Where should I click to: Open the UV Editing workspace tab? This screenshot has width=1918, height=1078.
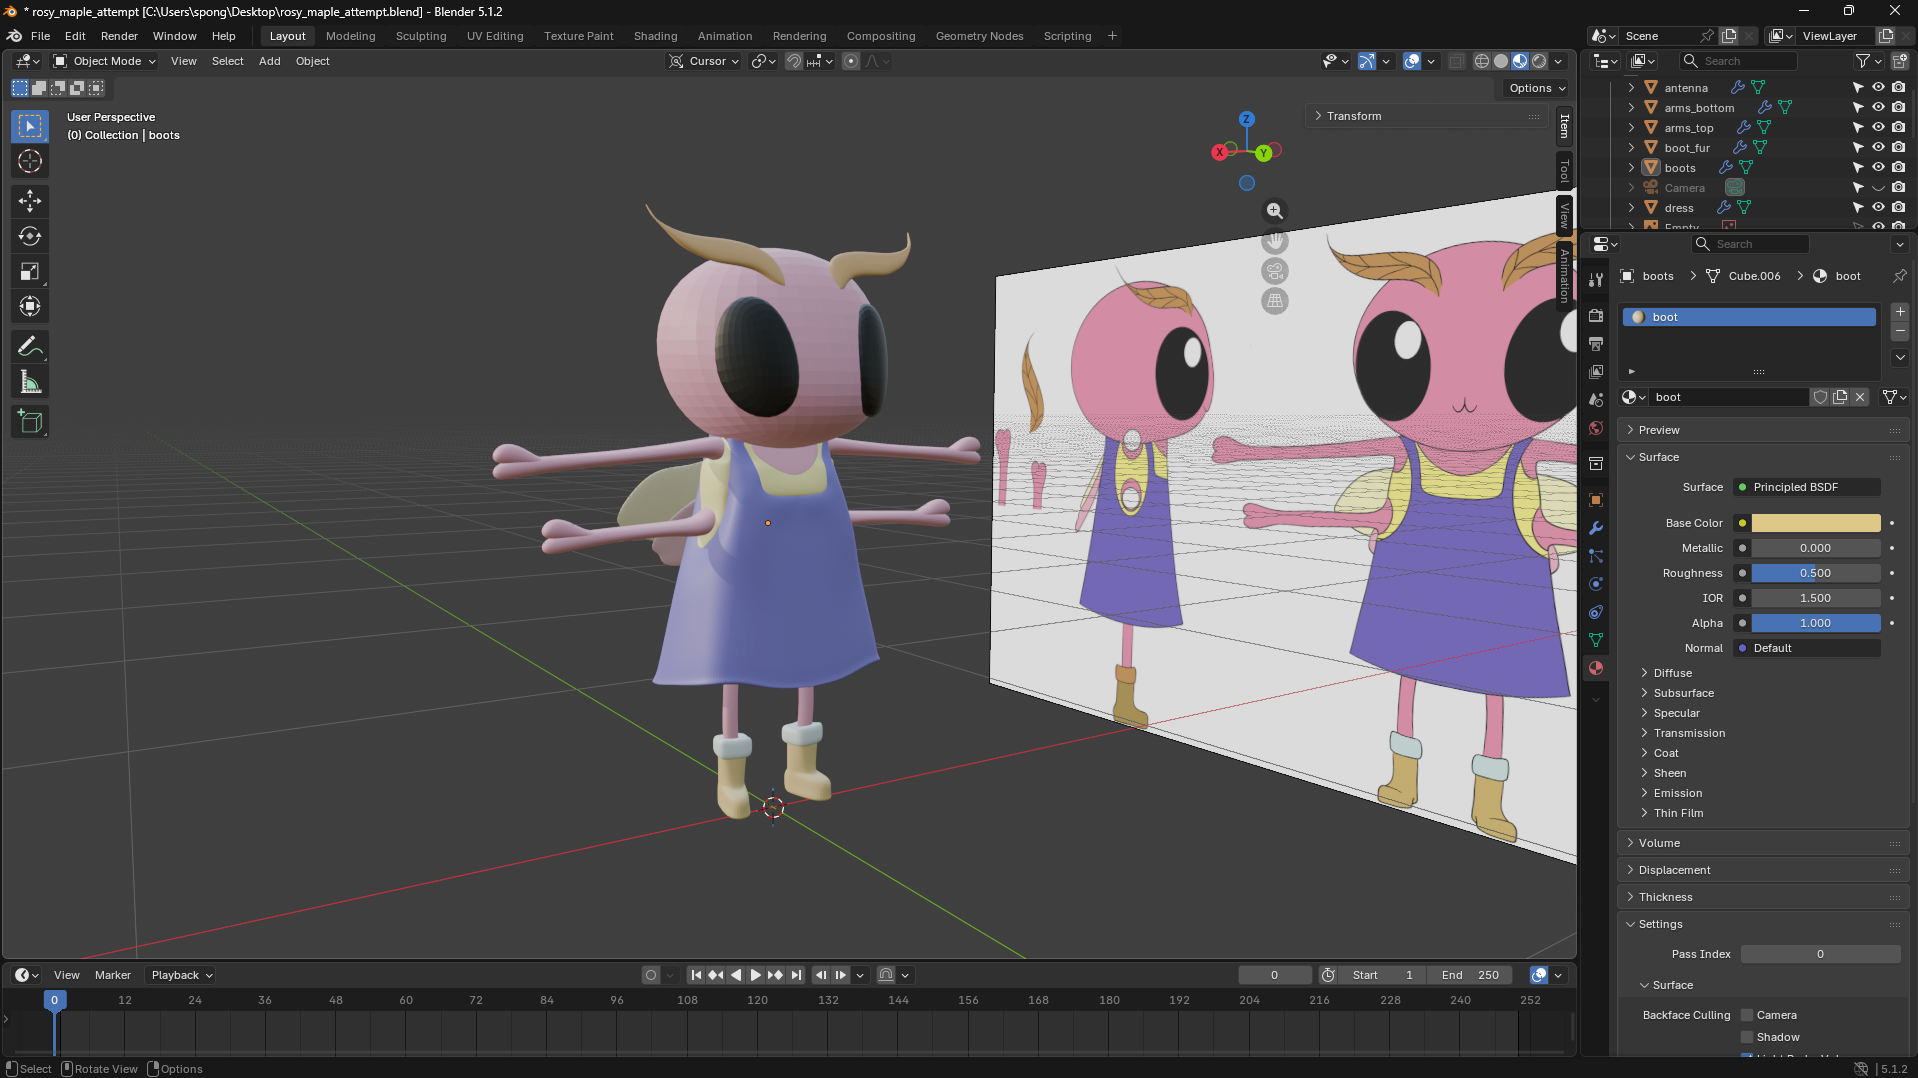click(495, 36)
